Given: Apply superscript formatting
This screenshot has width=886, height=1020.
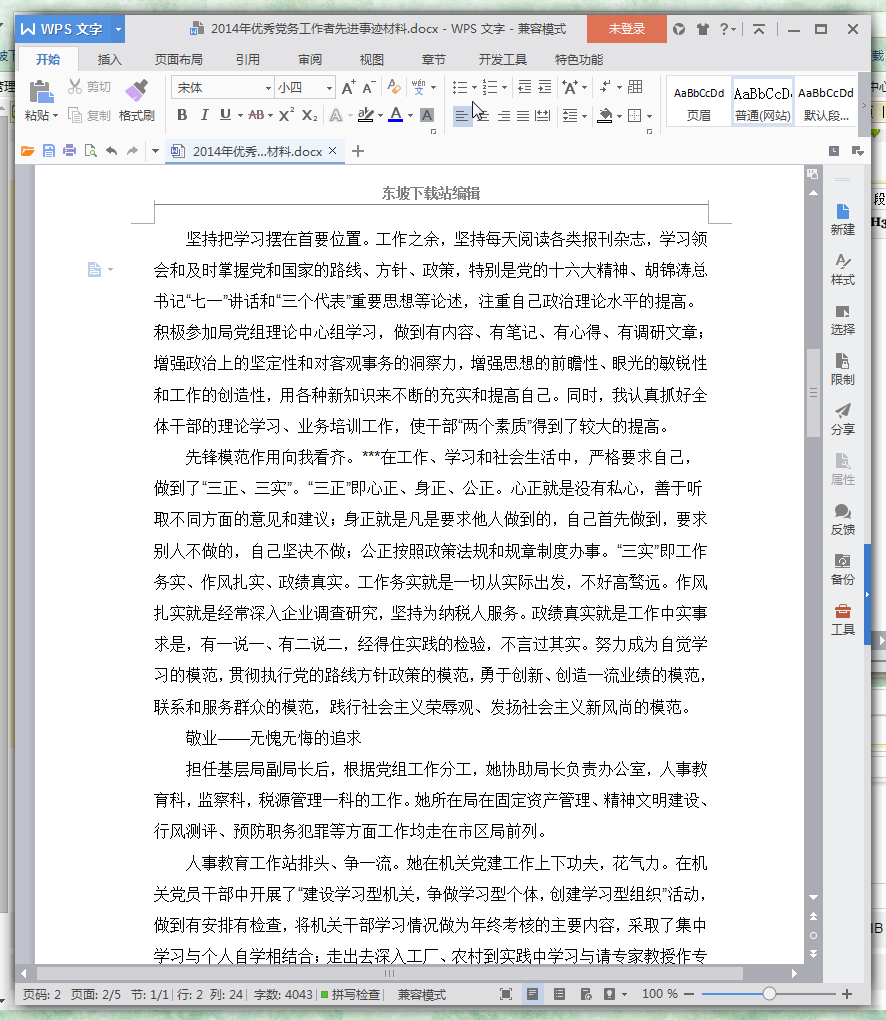Looking at the screenshot, I should pyautogui.click(x=286, y=115).
